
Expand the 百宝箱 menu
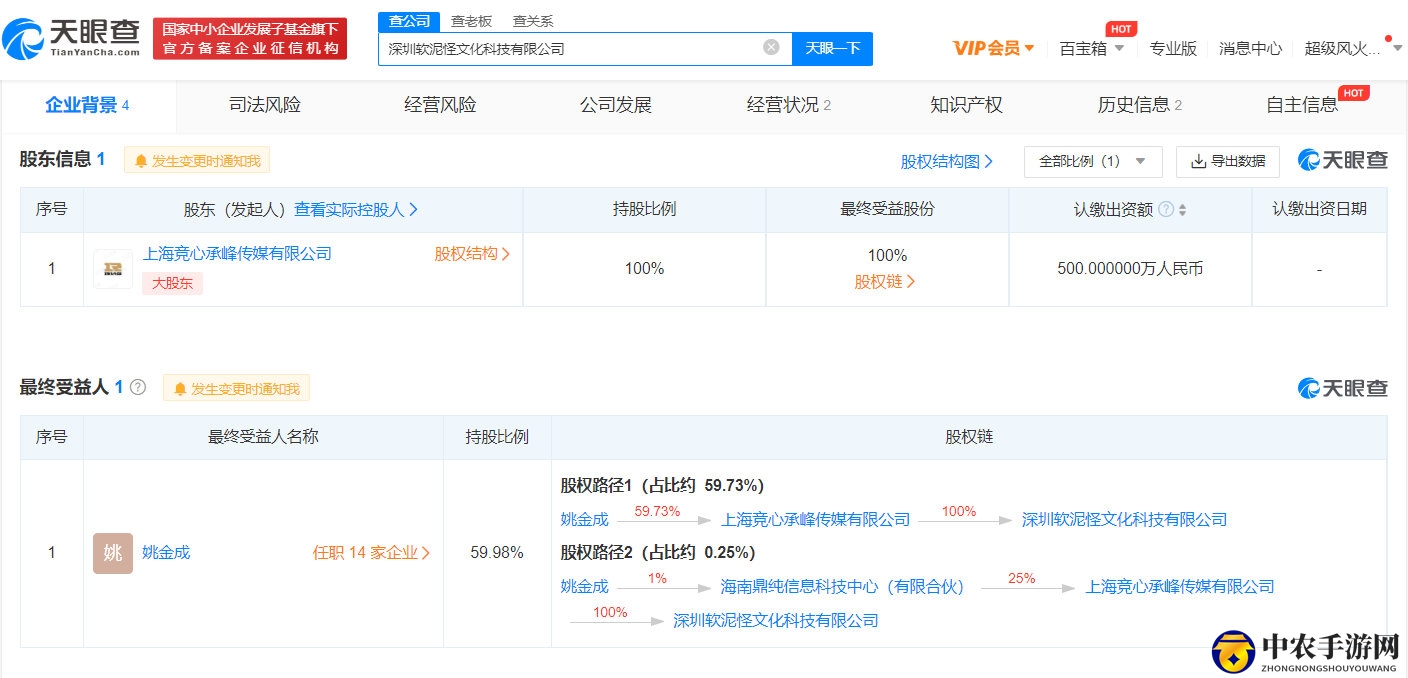[x=1092, y=48]
